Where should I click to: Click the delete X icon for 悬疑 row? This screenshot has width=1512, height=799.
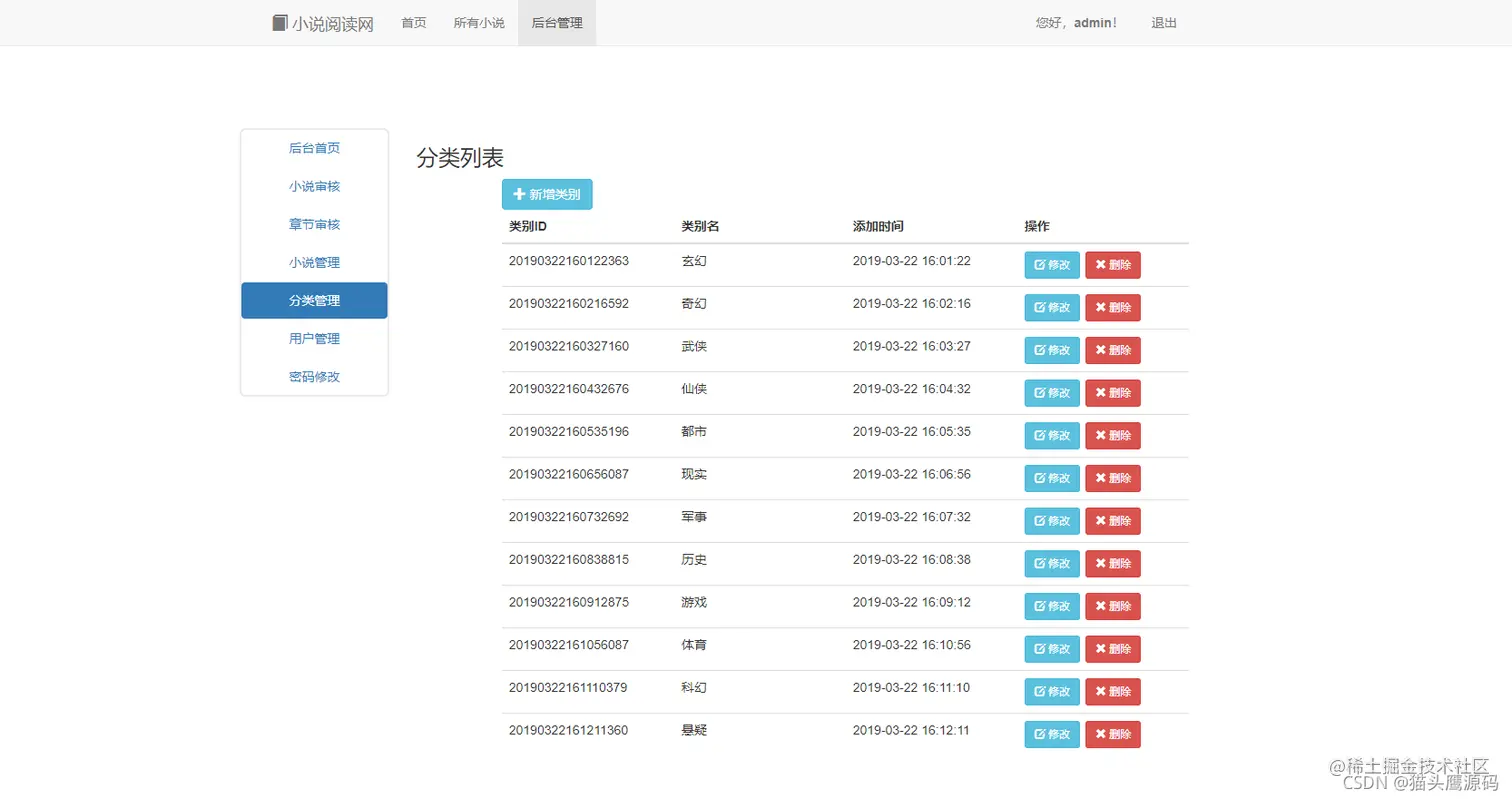(1101, 734)
